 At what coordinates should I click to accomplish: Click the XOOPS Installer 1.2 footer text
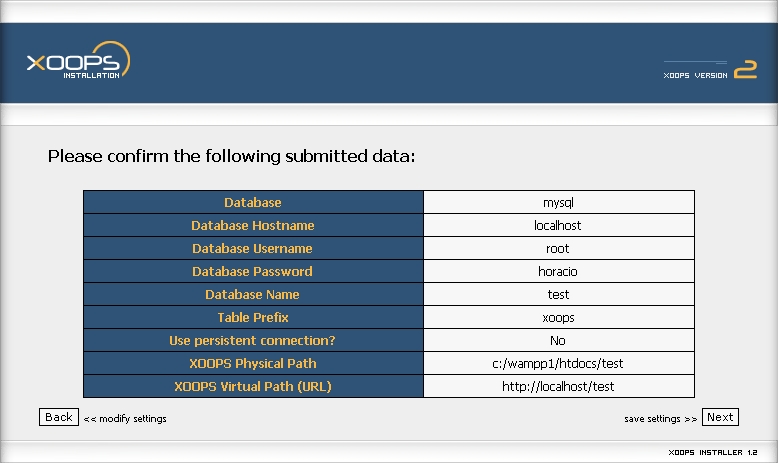tap(713, 452)
